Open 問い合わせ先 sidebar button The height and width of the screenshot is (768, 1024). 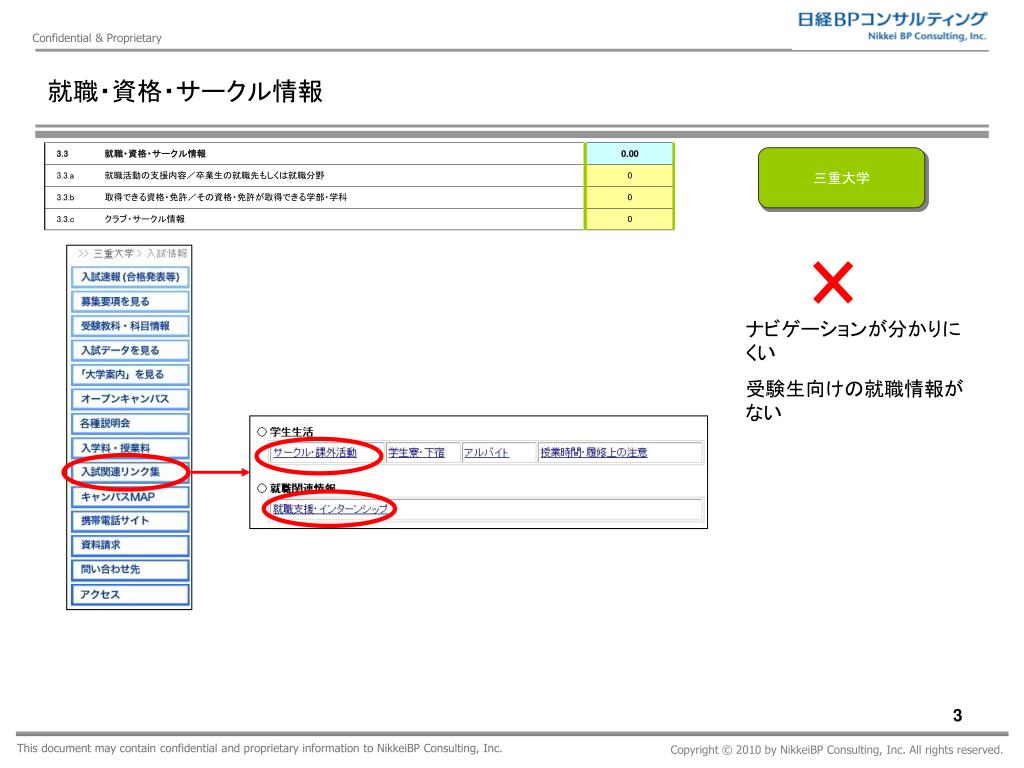point(130,569)
